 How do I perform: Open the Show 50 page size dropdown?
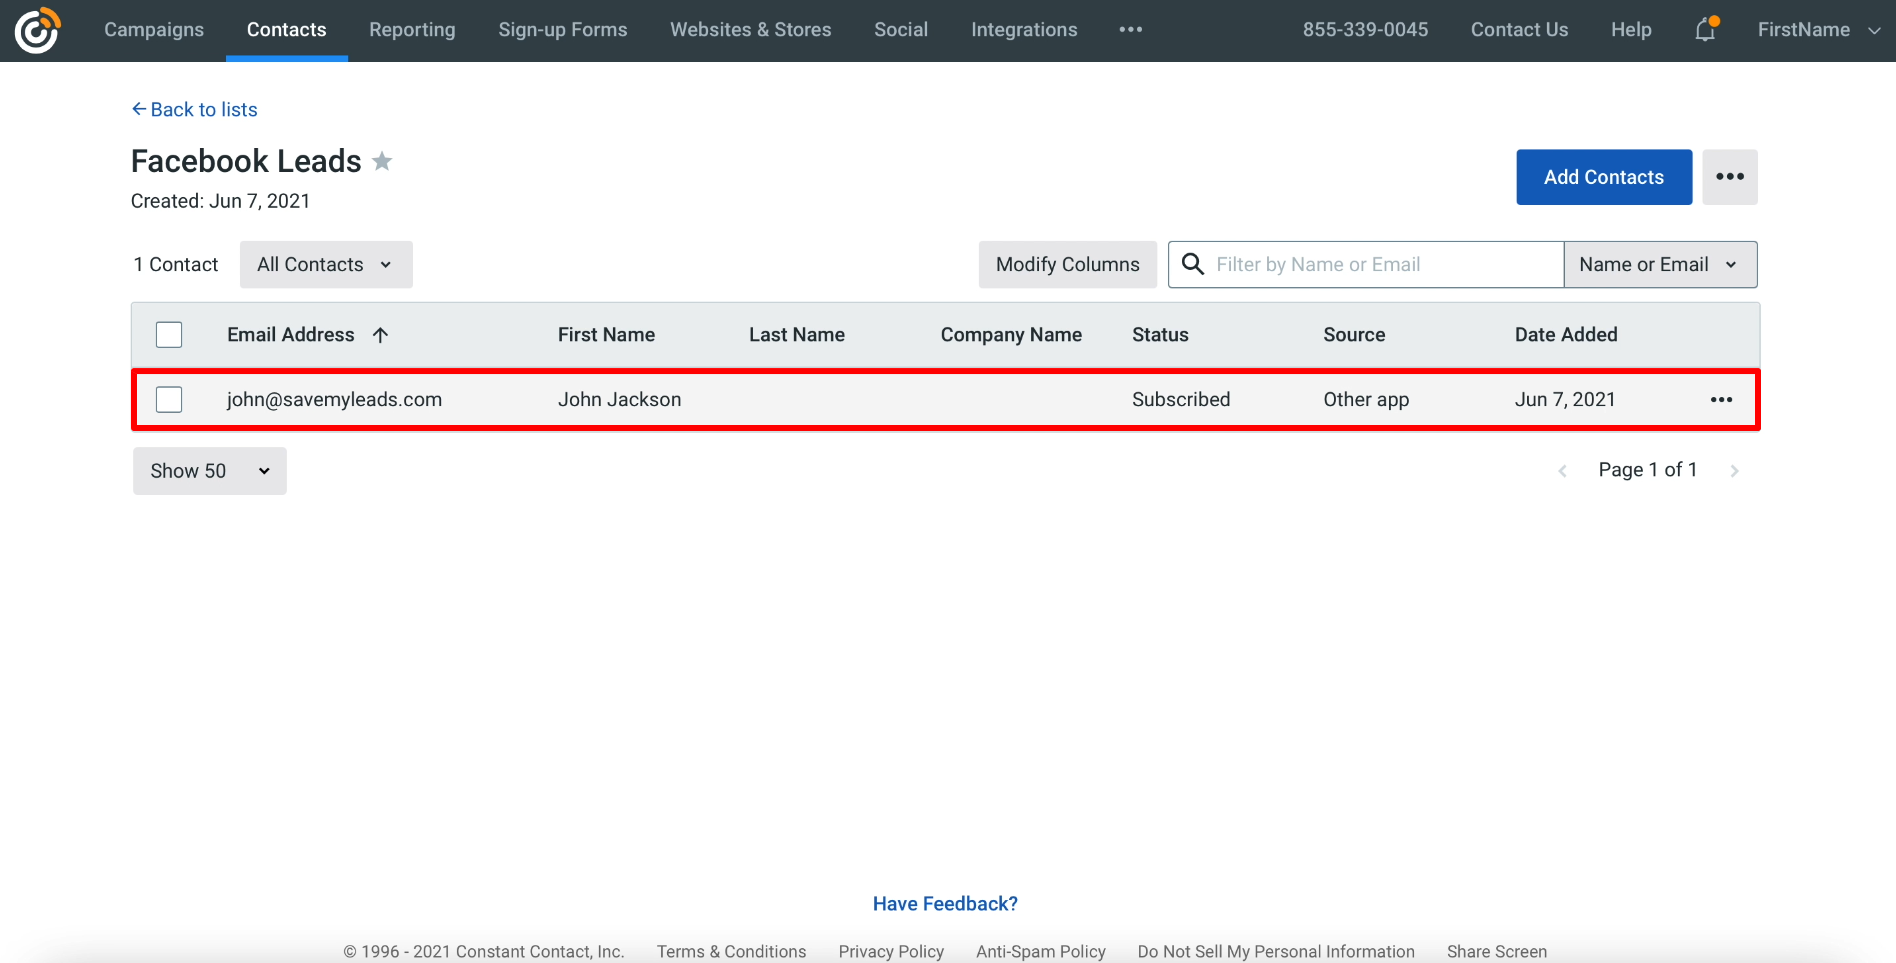[210, 471]
